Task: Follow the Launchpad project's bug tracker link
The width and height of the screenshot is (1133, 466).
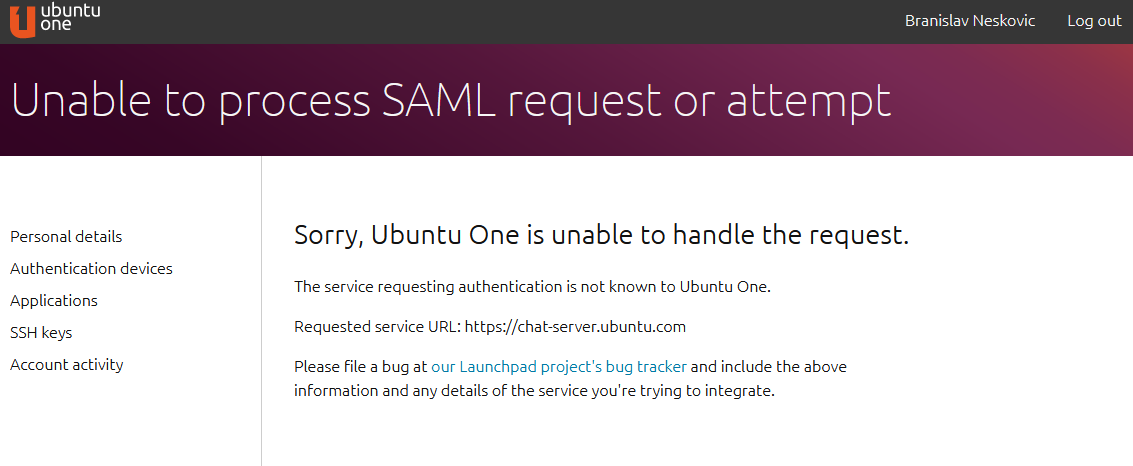Action: [x=559, y=367]
